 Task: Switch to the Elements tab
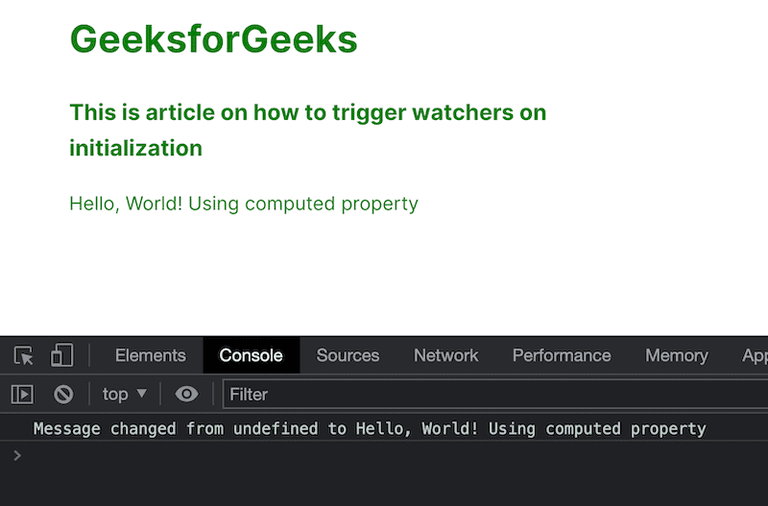(x=150, y=355)
